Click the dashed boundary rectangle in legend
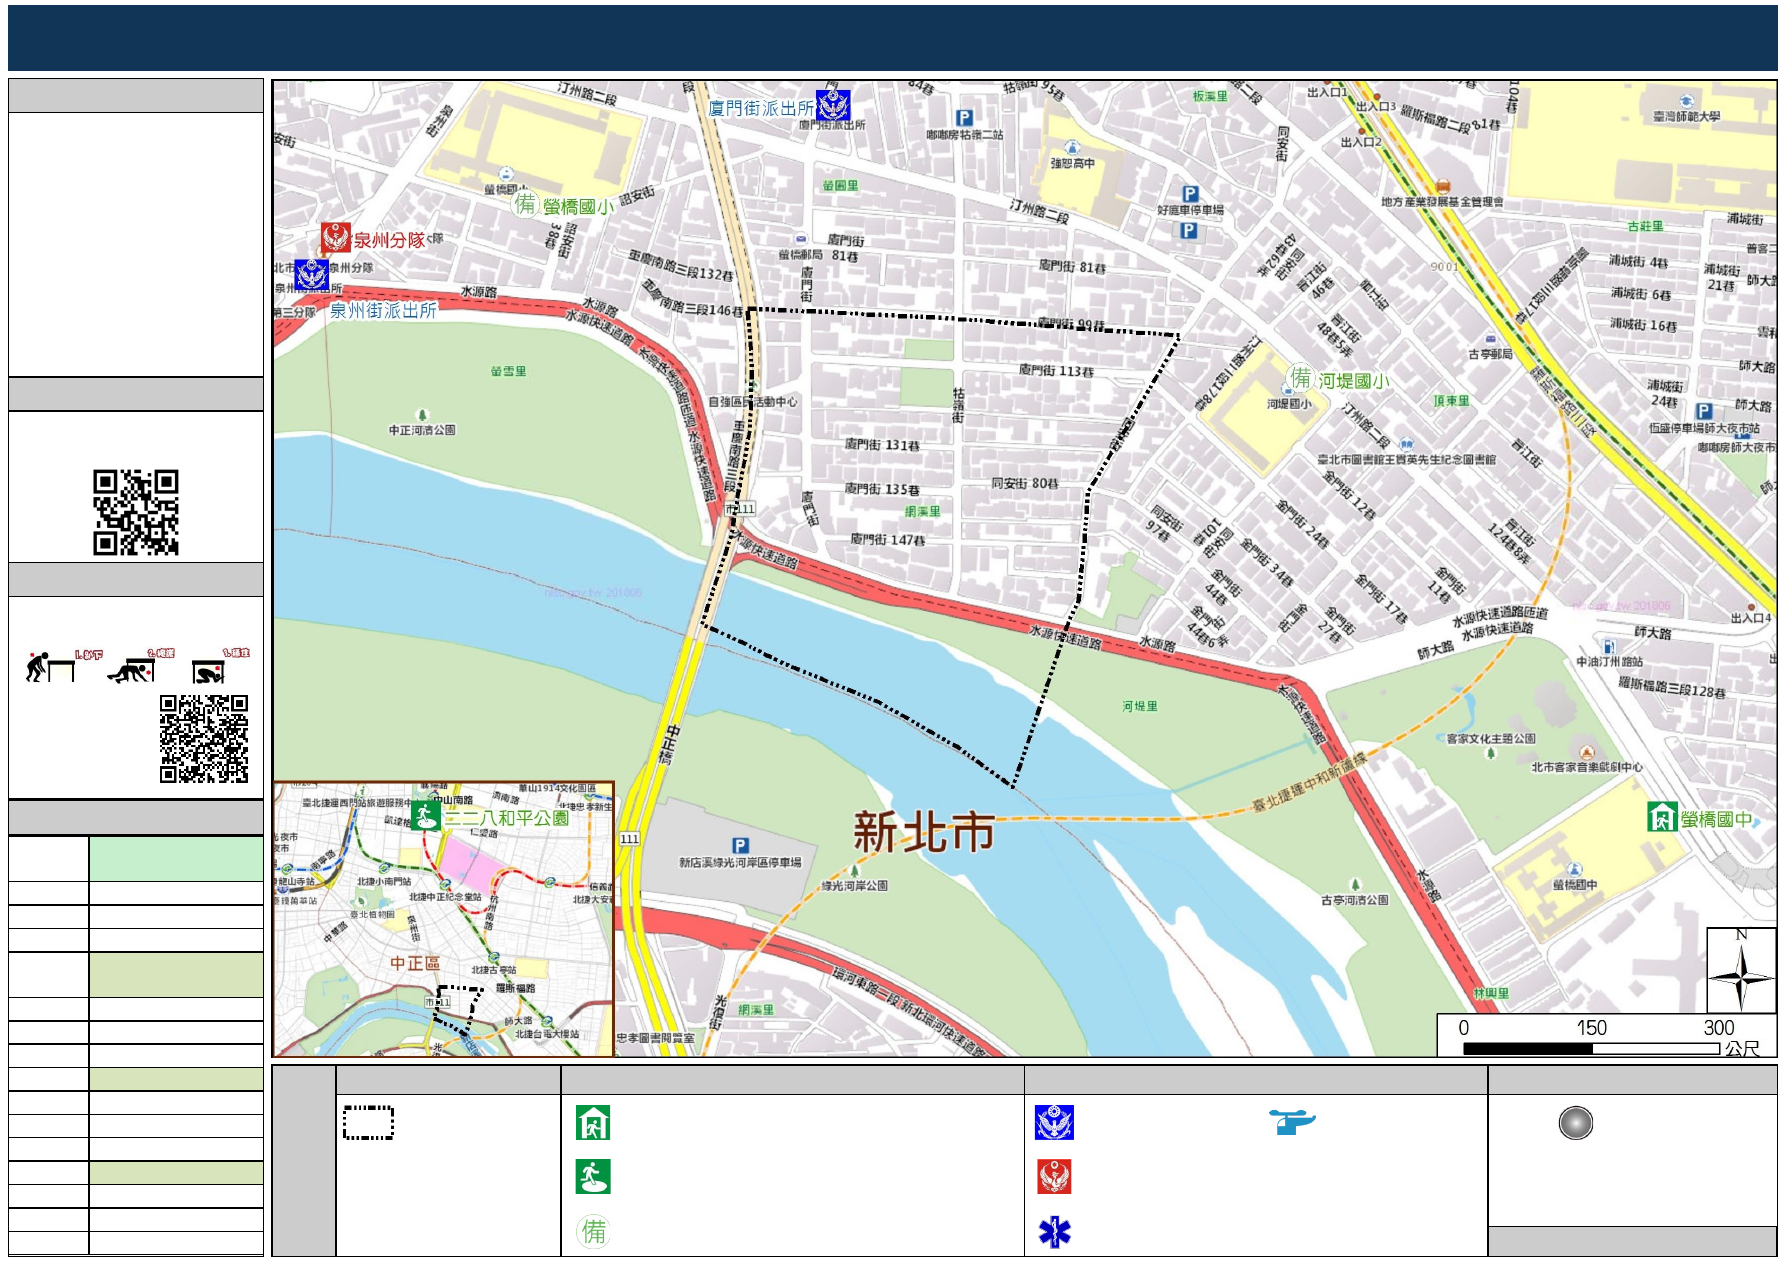The height and width of the screenshot is (1263, 1786). click(x=368, y=1122)
